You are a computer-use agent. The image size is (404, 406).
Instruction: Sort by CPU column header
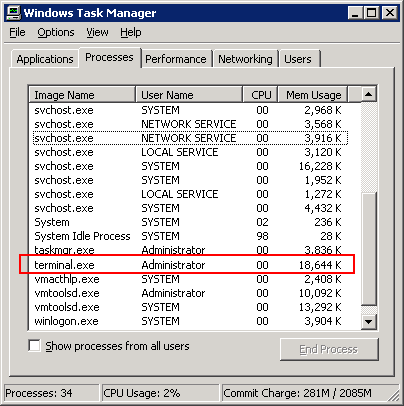(261, 95)
